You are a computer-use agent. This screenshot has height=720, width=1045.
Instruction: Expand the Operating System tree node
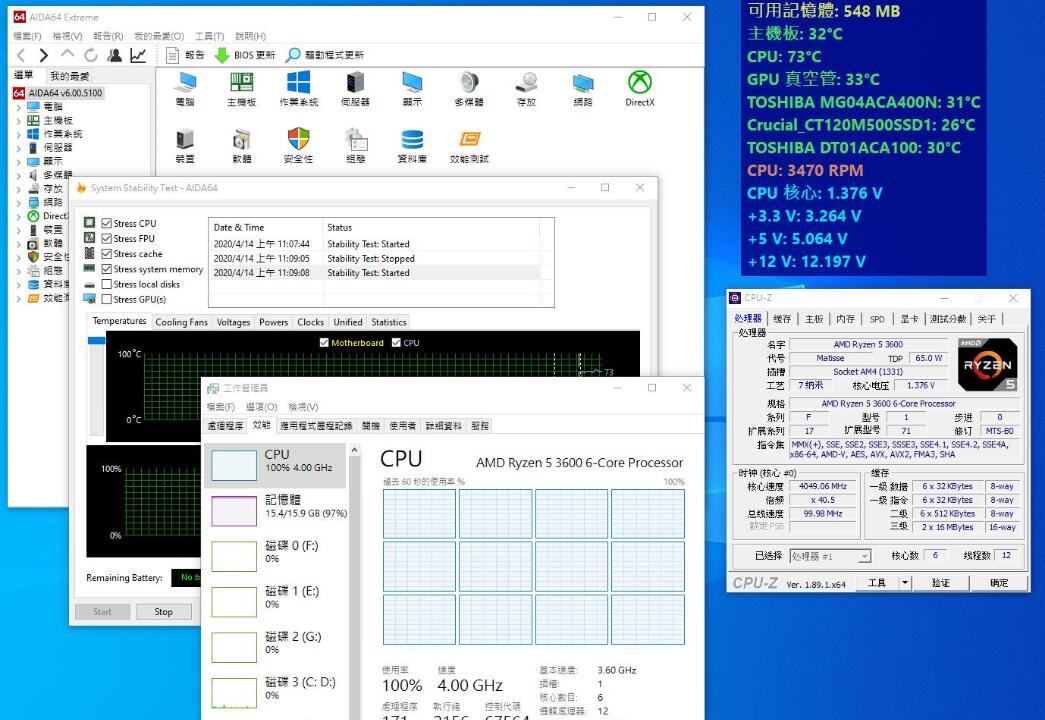tap(18, 134)
